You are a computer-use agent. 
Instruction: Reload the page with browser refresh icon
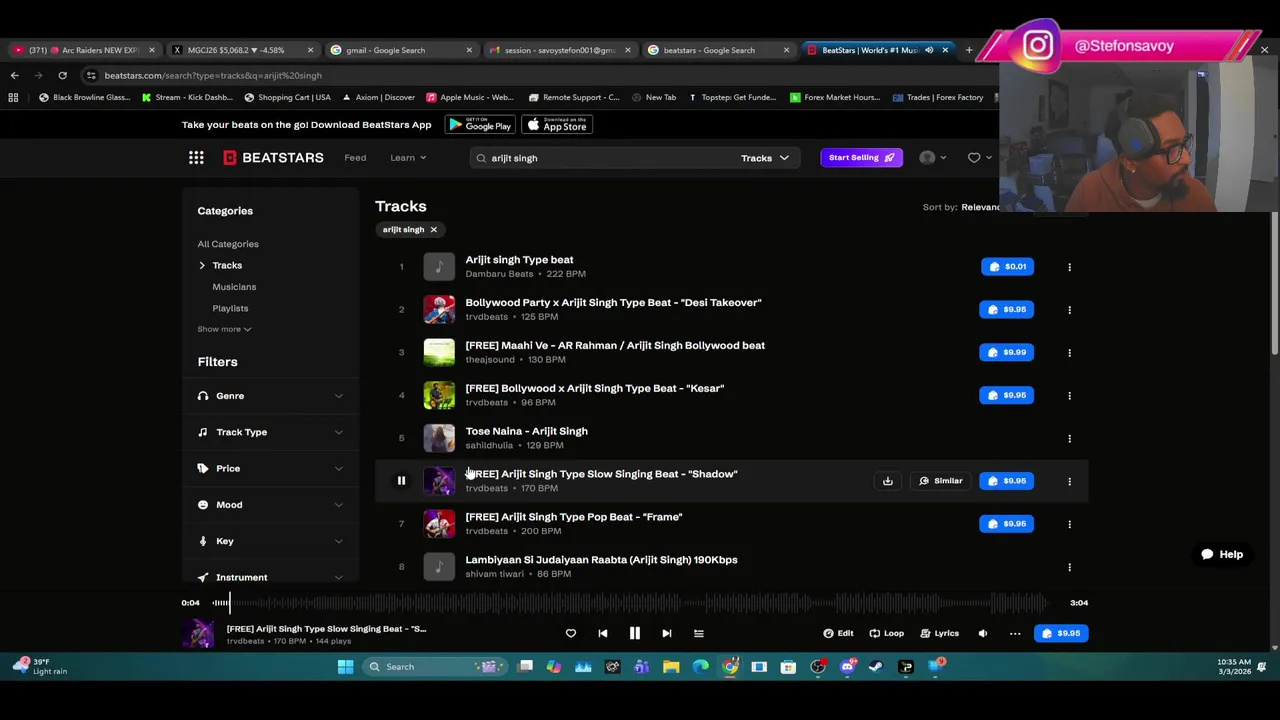62,75
